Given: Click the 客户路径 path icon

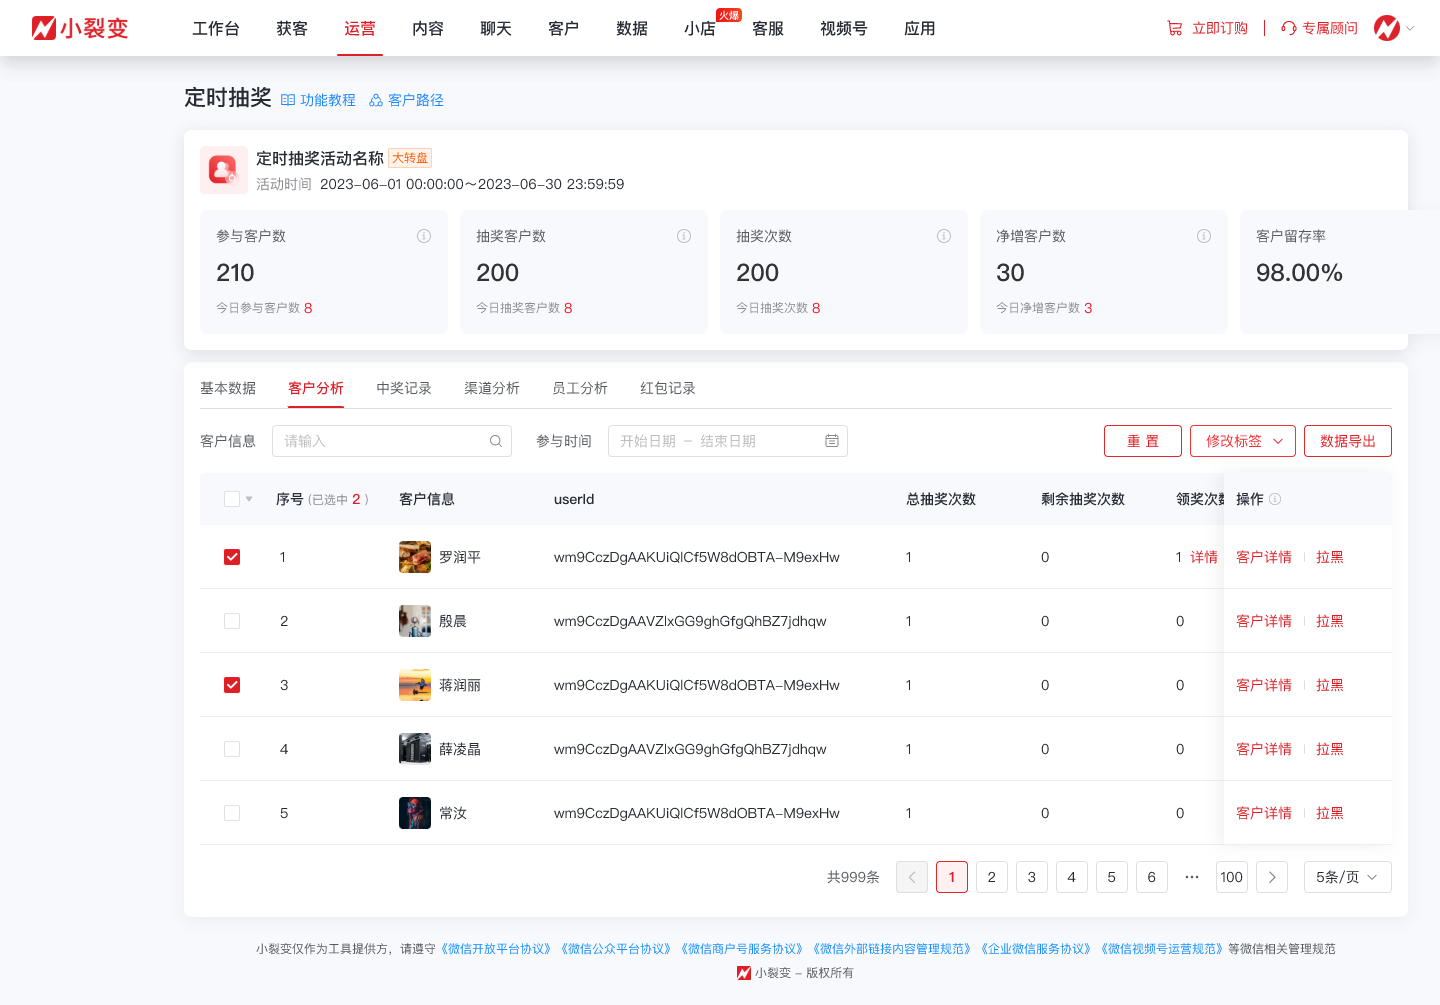Looking at the screenshot, I should point(376,100).
